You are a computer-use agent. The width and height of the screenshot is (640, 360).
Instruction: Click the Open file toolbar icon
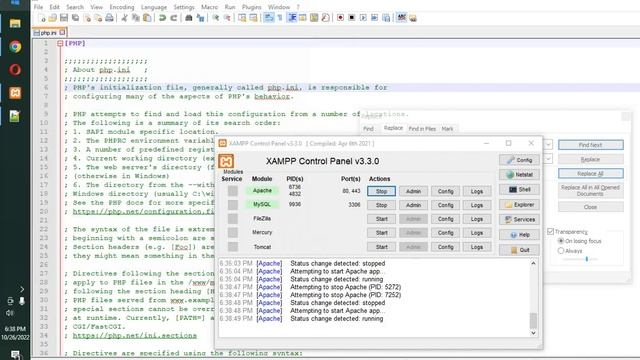pyautogui.click(x=53, y=18)
